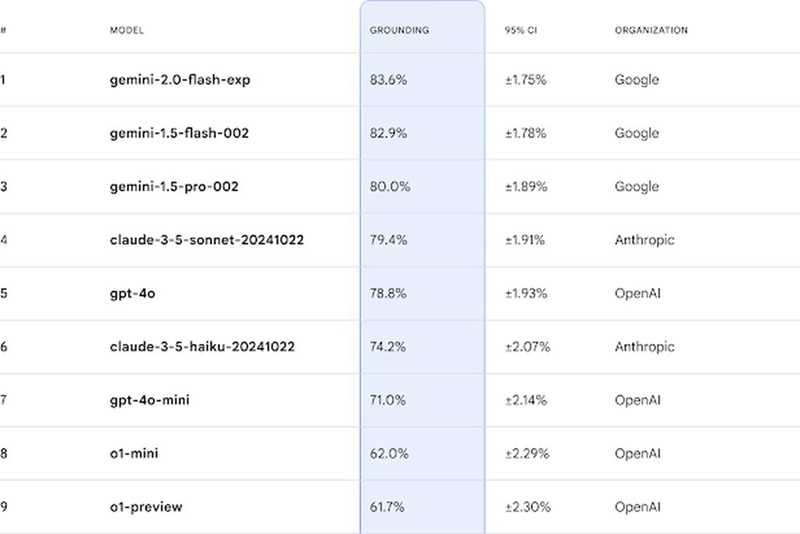Screen dimensions: 800x534
Task: Click the 61.7% grounding score cell
Action: 388,507
